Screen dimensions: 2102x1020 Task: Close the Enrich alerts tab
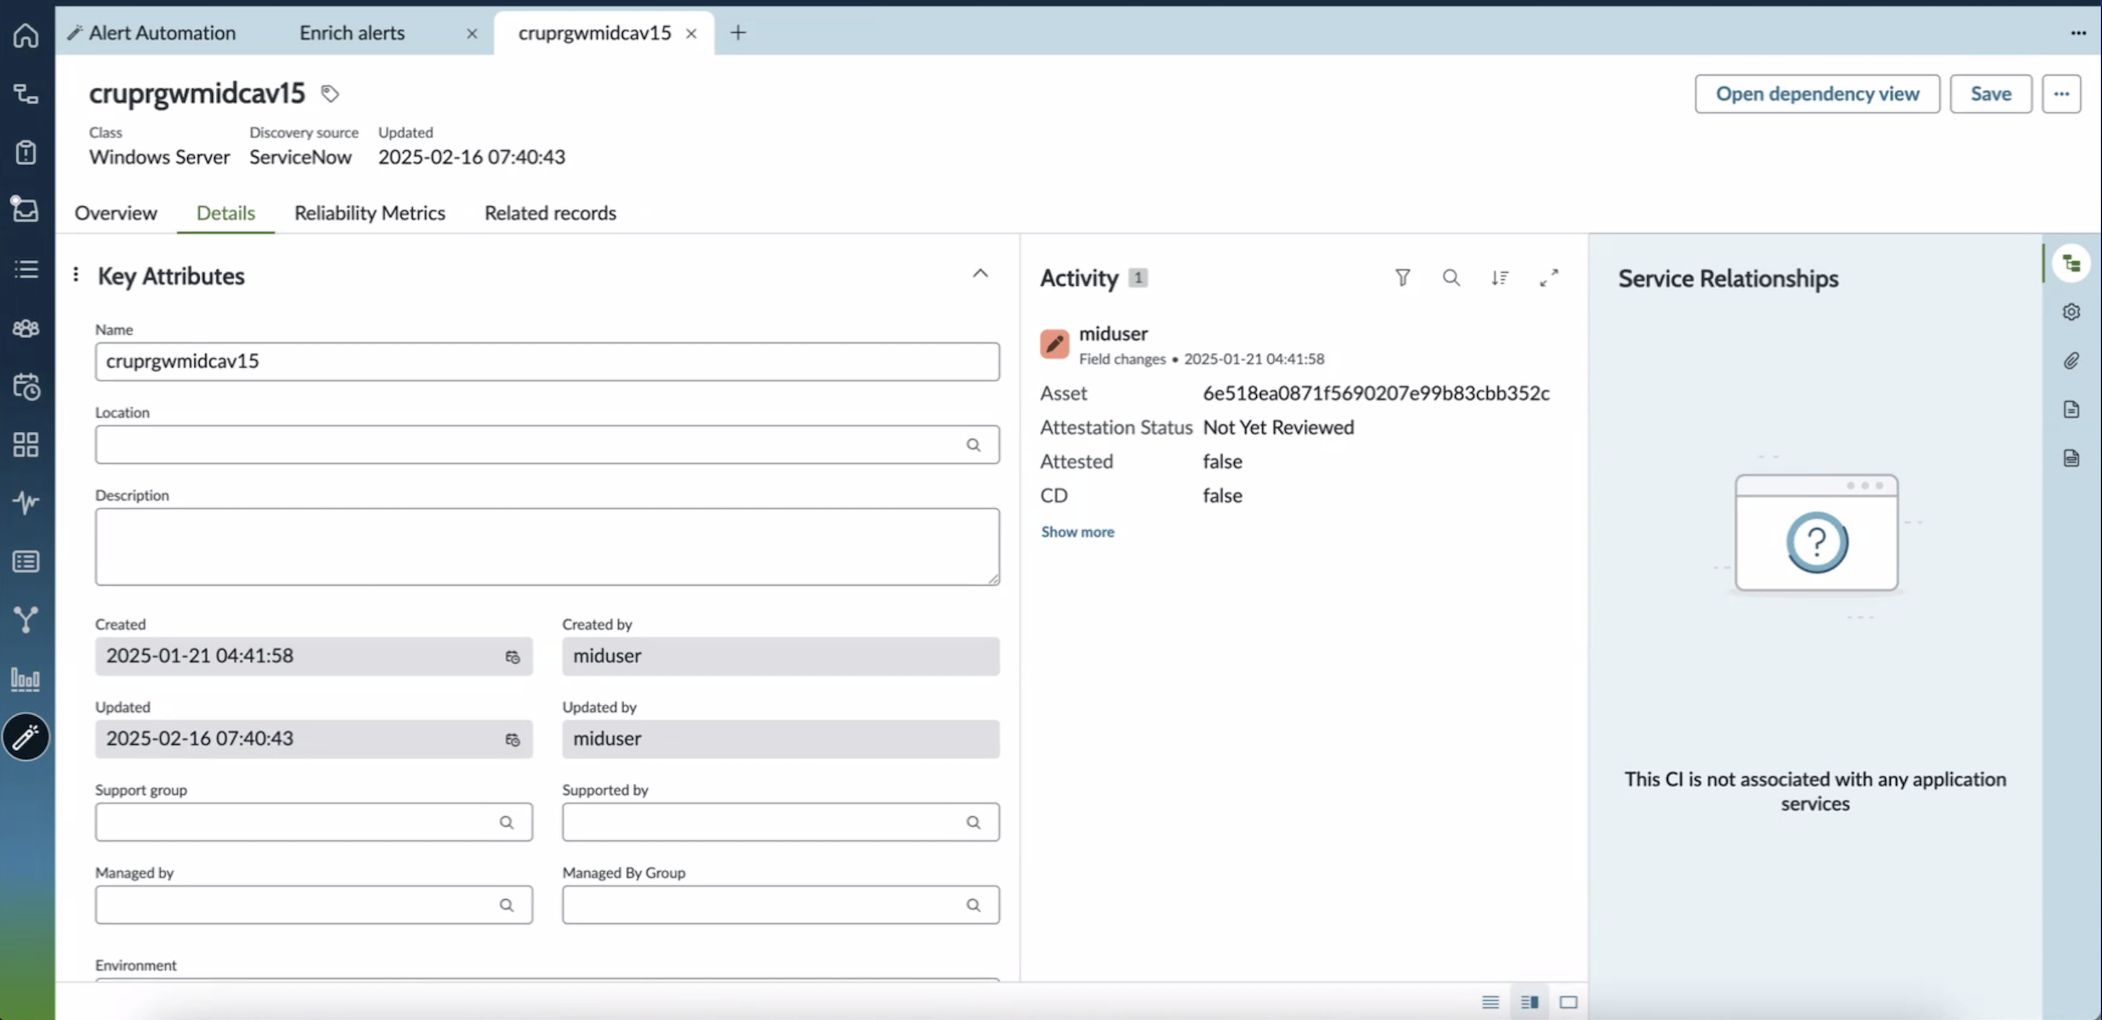[x=472, y=34]
